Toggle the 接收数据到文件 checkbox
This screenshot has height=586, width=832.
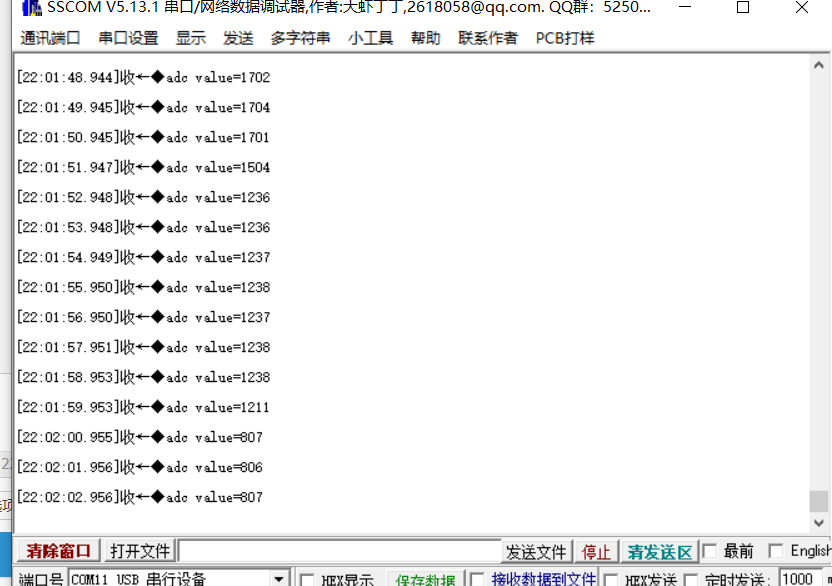pyautogui.click(x=477, y=579)
